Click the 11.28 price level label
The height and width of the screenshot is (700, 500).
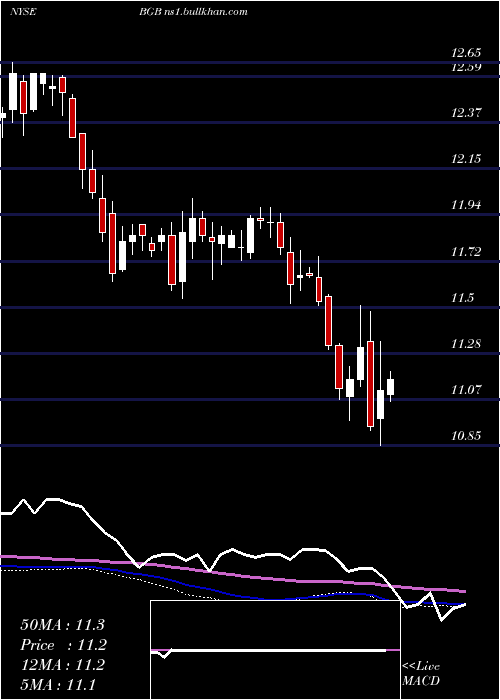[466, 344]
